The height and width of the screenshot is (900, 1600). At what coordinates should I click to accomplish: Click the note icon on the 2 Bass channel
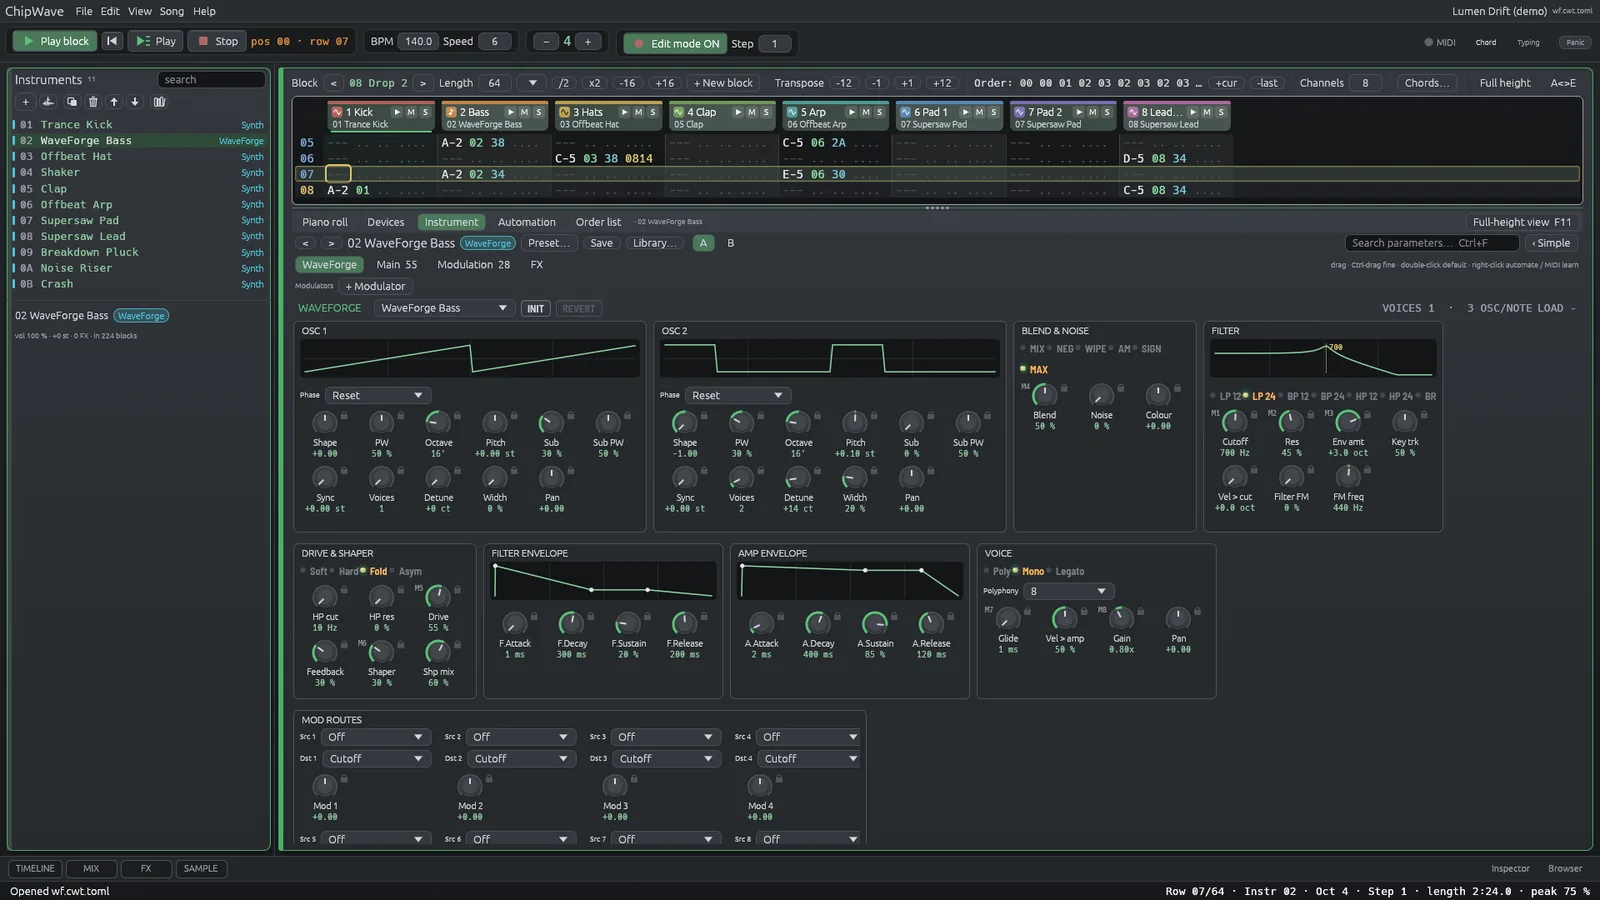451,112
